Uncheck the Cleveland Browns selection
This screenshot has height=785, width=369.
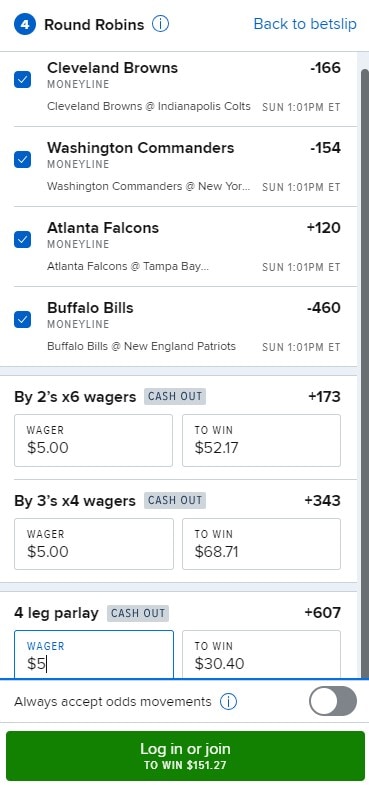[23, 80]
